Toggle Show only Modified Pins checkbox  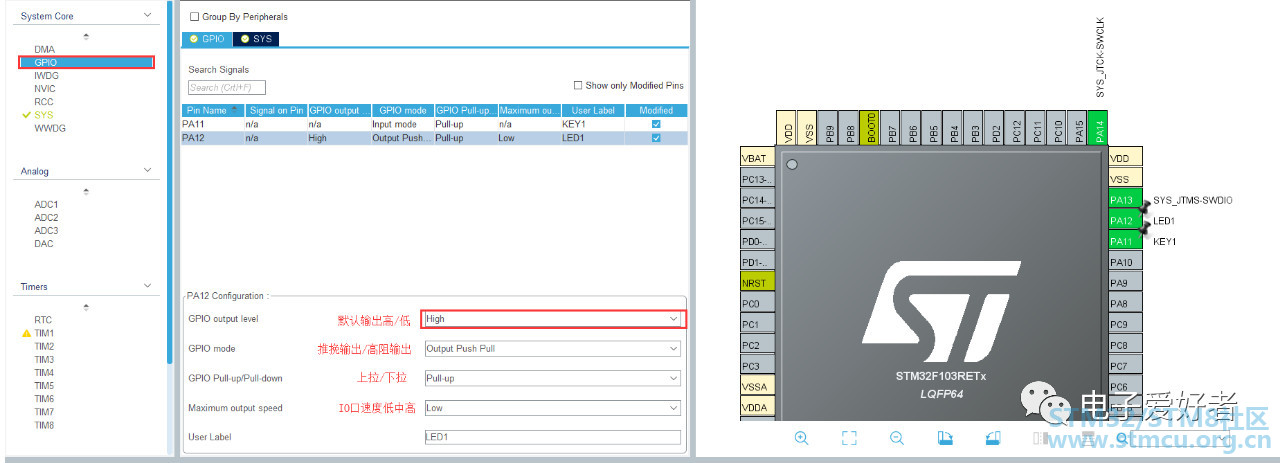click(578, 86)
